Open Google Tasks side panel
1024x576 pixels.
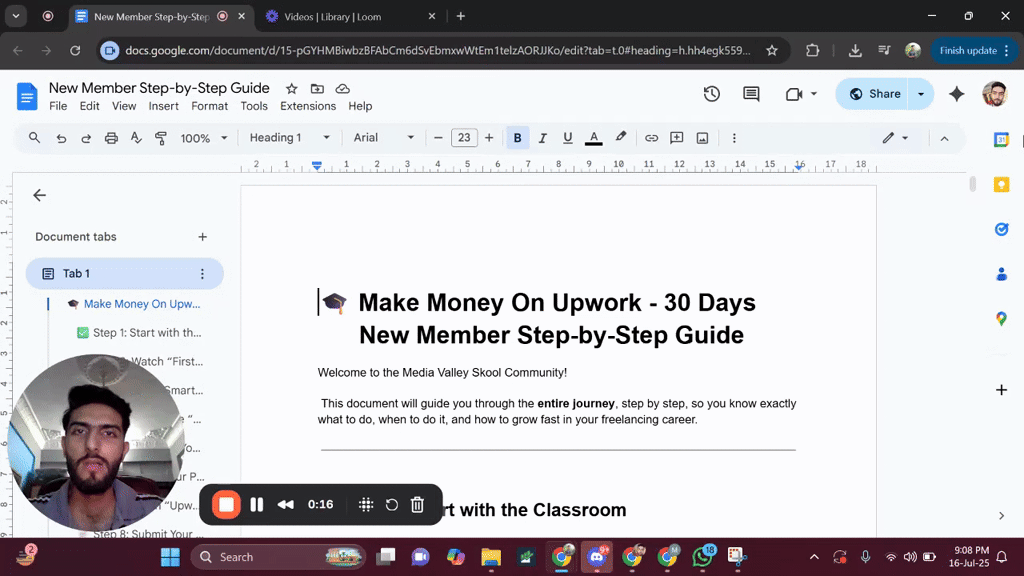[1001, 229]
